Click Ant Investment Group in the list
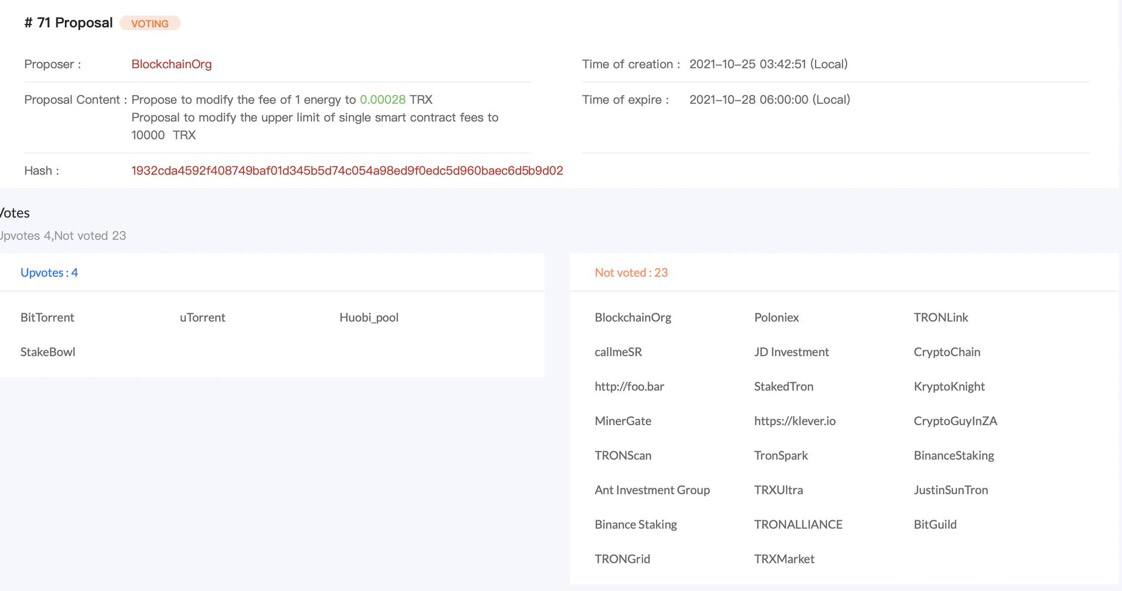The height and width of the screenshot is (591, 1122). [652, 490]
